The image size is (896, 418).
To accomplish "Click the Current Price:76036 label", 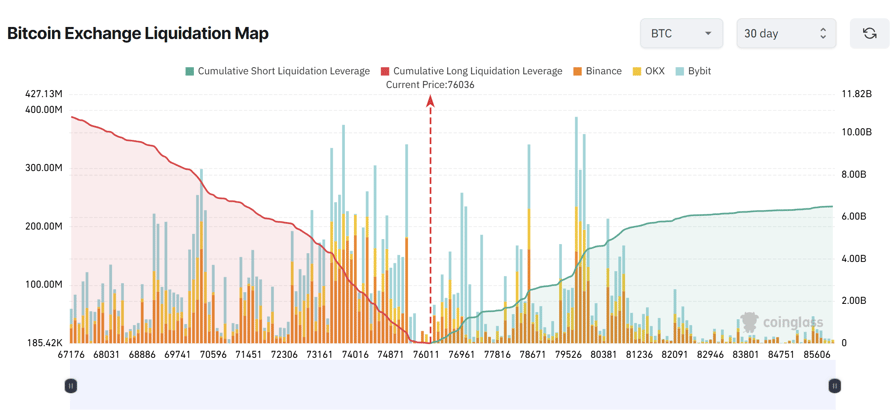I will pyautogui.click(x=430, y=85).
